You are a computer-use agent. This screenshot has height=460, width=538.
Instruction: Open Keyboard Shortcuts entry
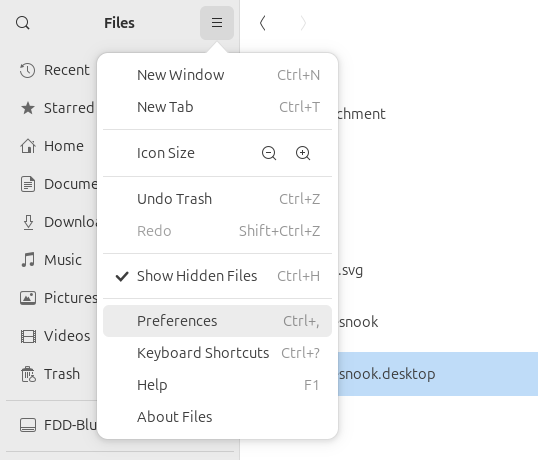coord(218,353)
